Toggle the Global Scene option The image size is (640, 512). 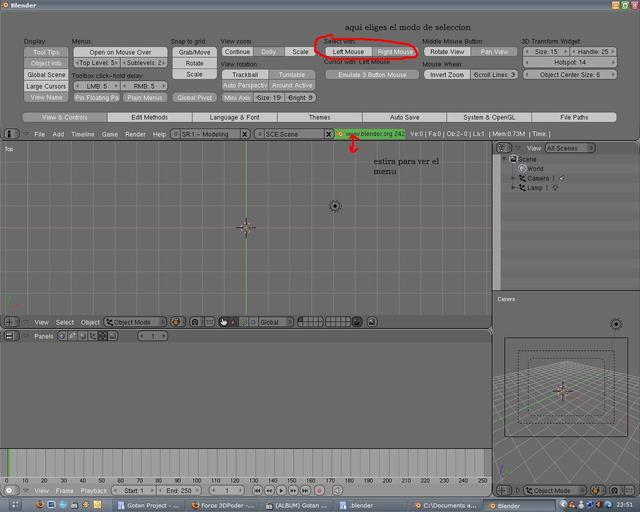[x=46, y=75]
